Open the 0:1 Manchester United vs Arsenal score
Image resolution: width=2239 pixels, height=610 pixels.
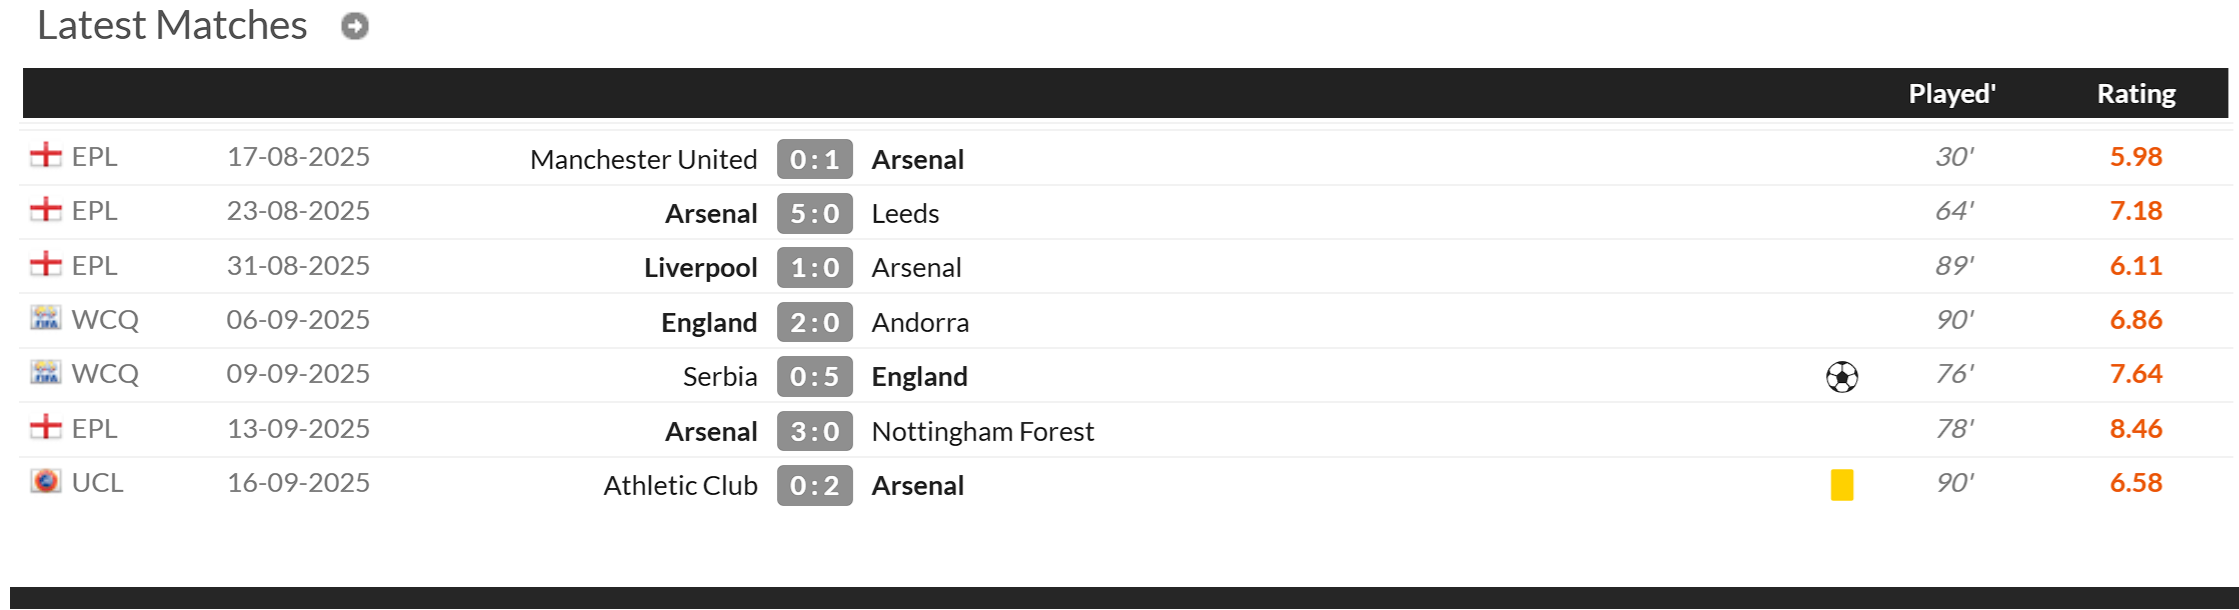(815, 159)
